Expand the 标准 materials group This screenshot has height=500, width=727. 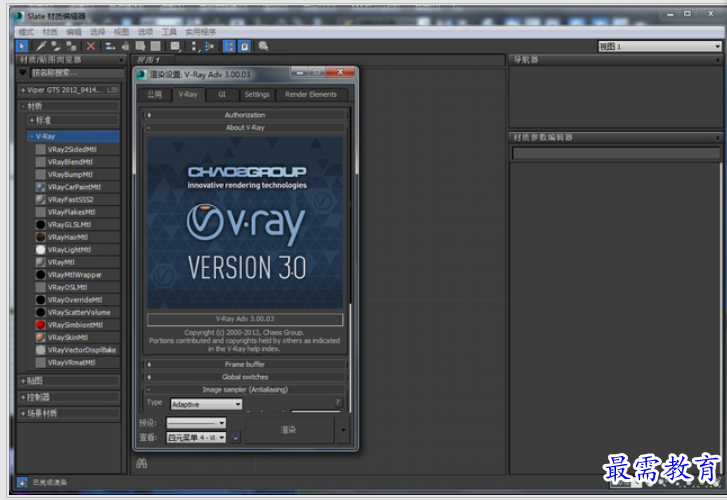73,120
